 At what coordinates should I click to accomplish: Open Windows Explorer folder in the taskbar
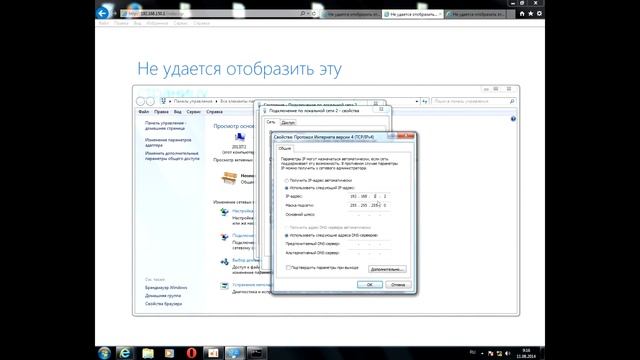pos(148,353)
